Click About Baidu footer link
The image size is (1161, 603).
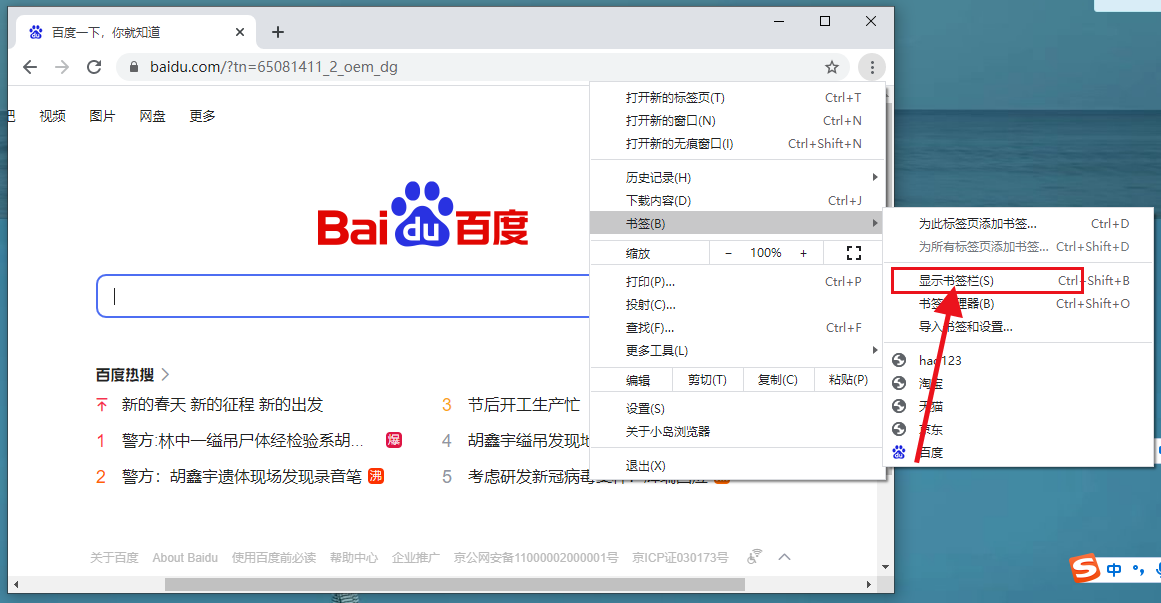point(185,558)
